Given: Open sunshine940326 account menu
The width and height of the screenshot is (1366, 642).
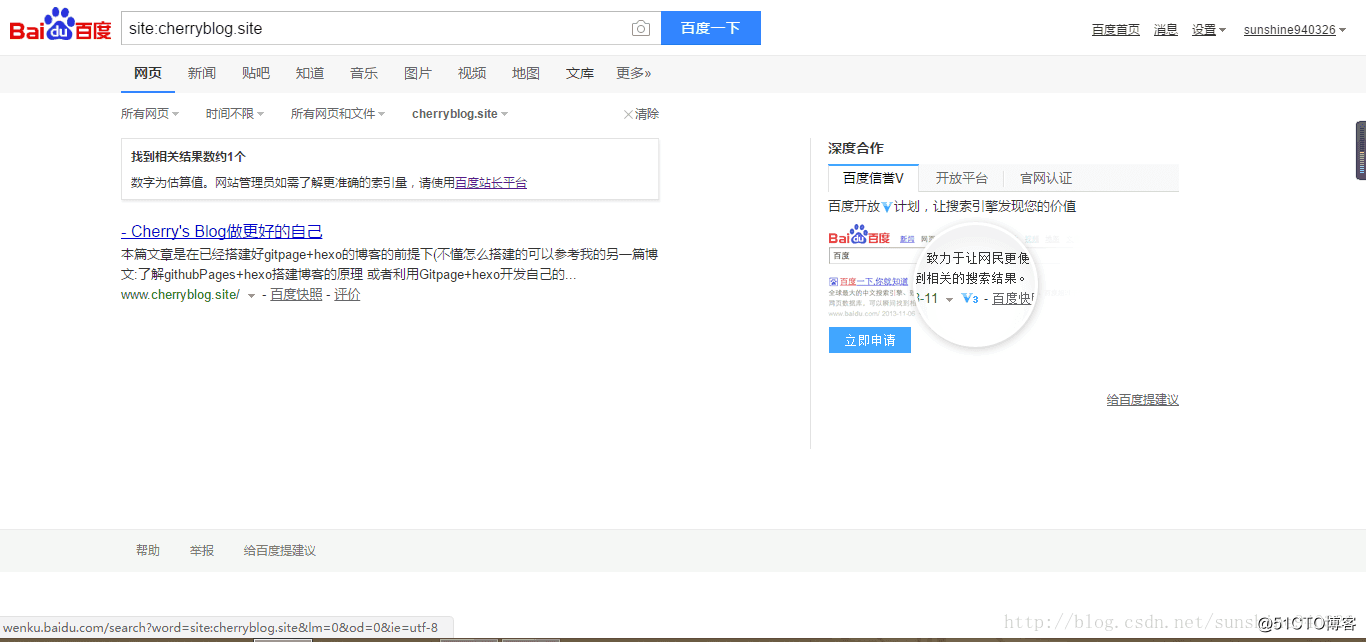Looking at the screenshot, I should pyautogui.click(x=1295, y=30).
